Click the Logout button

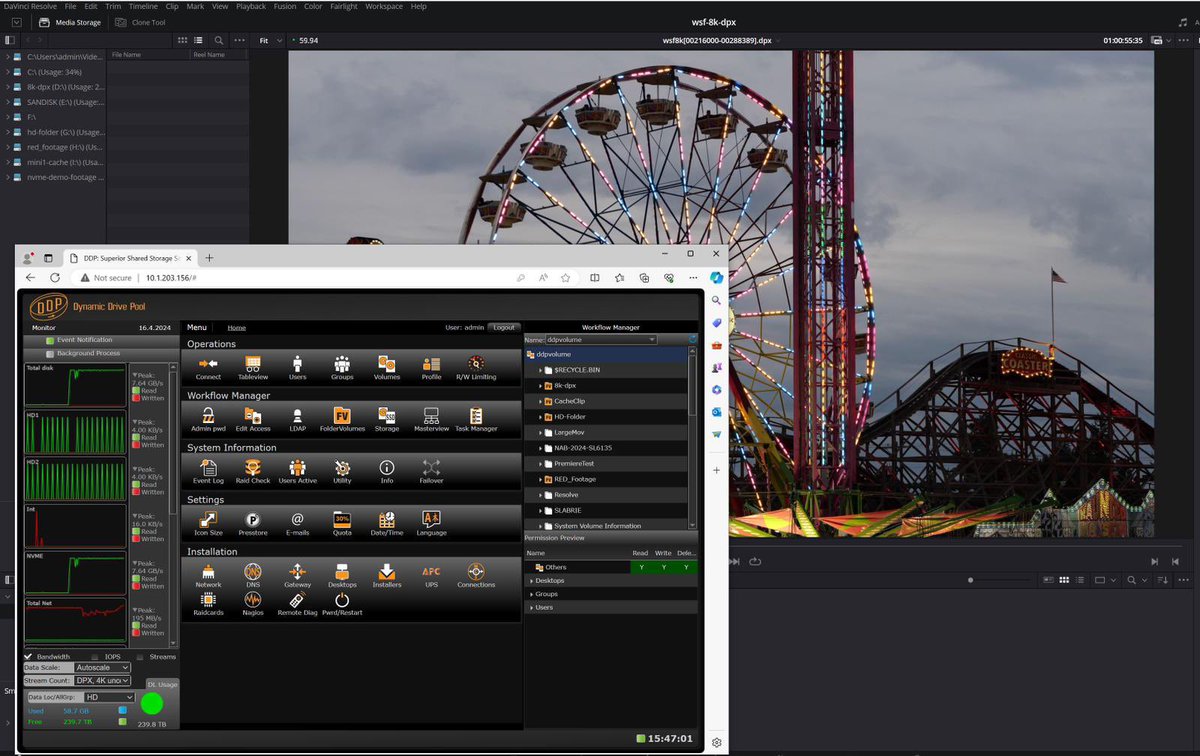click(504, 327)
